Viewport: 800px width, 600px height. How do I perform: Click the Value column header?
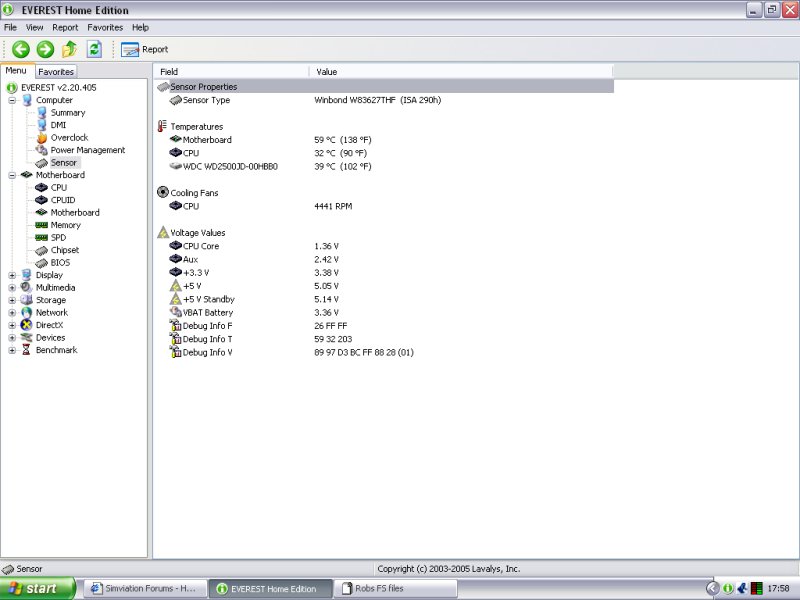[327, 72]
